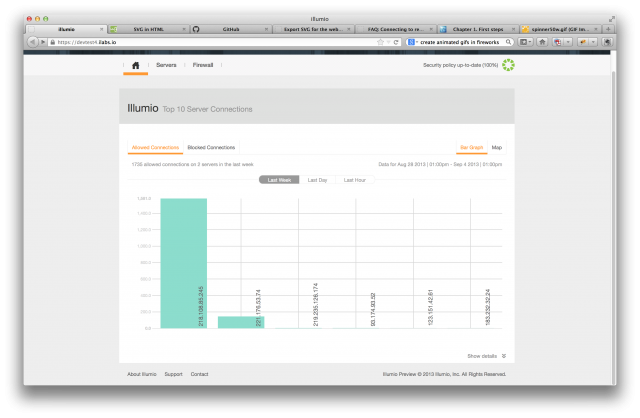Image resolution: width=640 pixels, height=418 pixels.
Task: Click the Firefox home toolbar button
Action: [x=542, y=42]
